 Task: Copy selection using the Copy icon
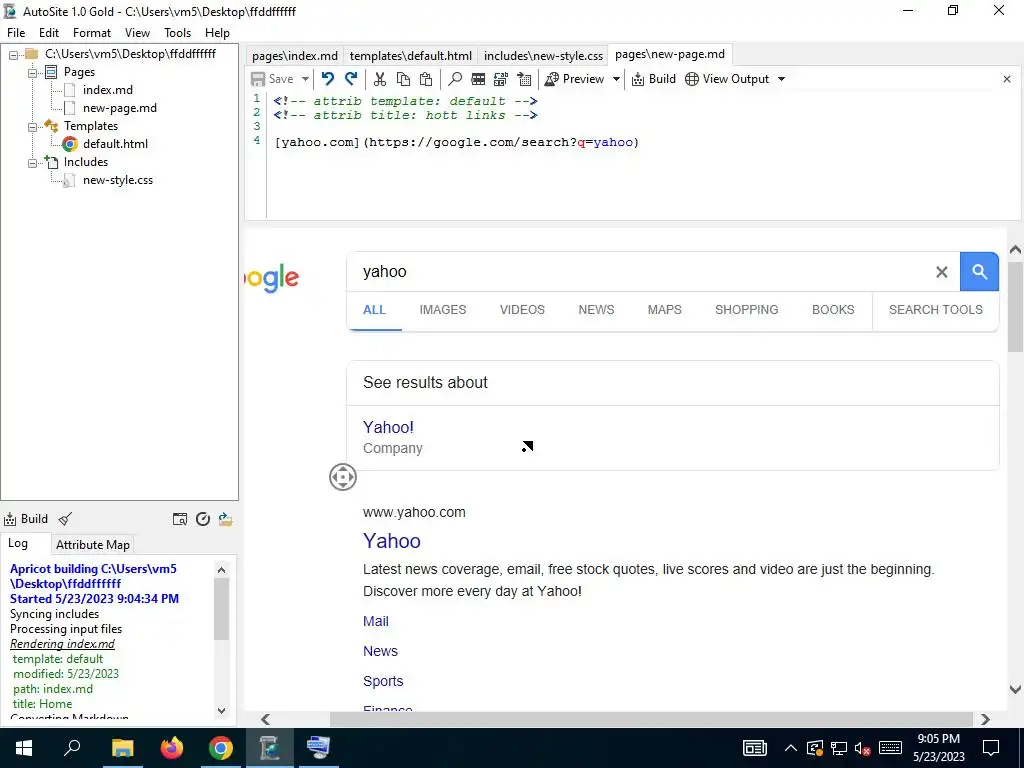point(404,79)
